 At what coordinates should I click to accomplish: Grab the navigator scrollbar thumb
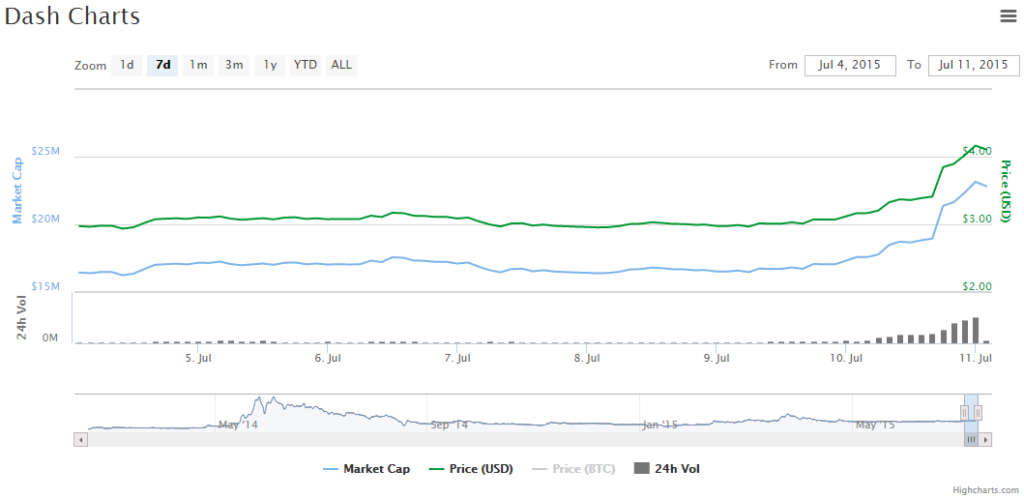(x=971, y=440)
